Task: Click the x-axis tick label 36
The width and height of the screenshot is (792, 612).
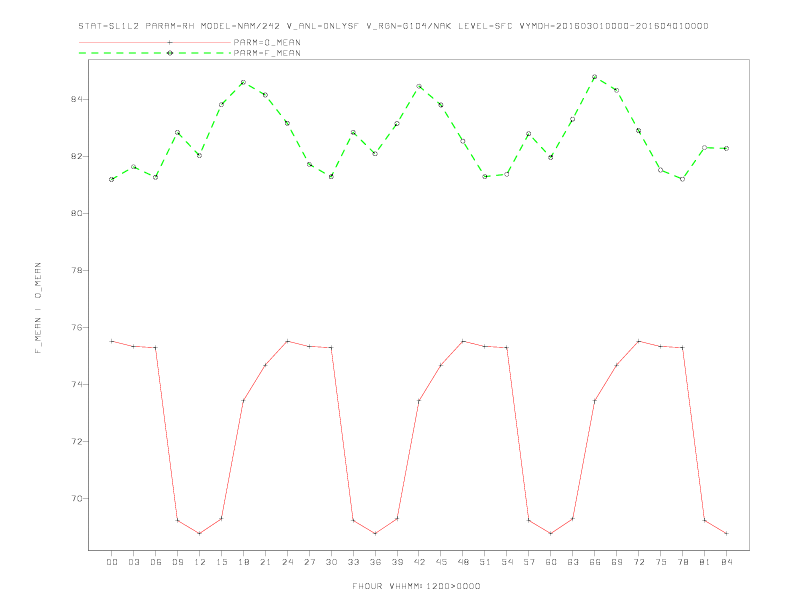Action: coord(375,562)
